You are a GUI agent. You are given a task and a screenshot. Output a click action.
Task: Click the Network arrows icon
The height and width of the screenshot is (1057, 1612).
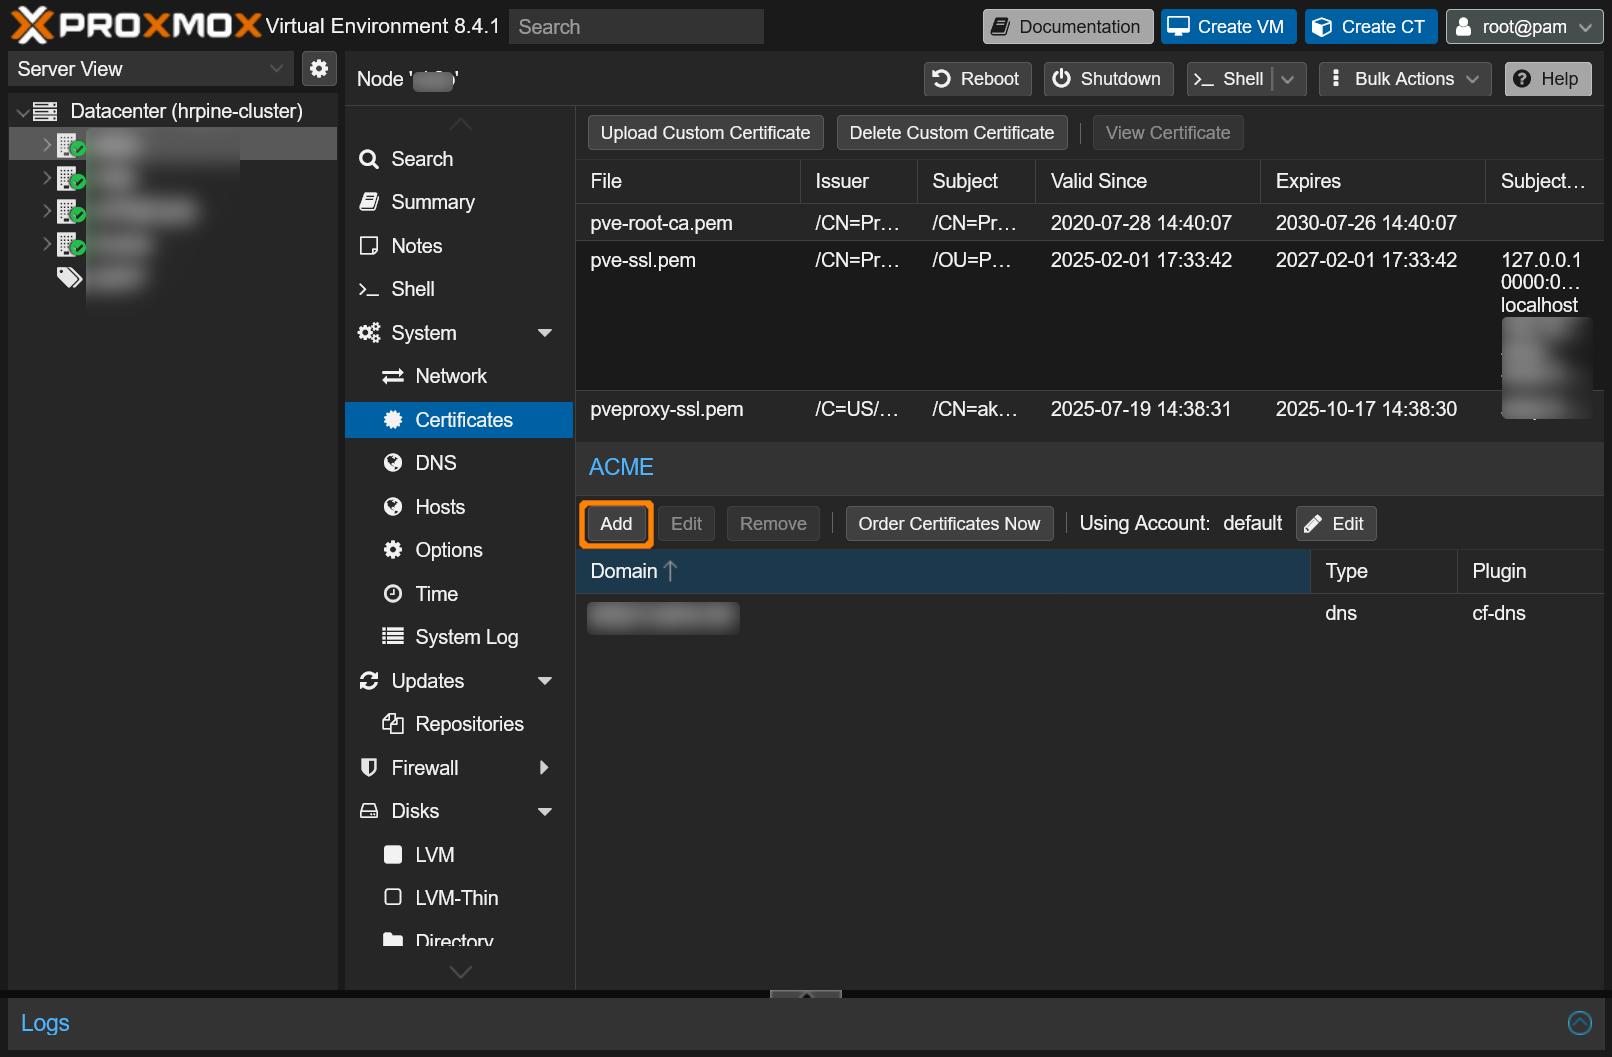click(393, 376)
